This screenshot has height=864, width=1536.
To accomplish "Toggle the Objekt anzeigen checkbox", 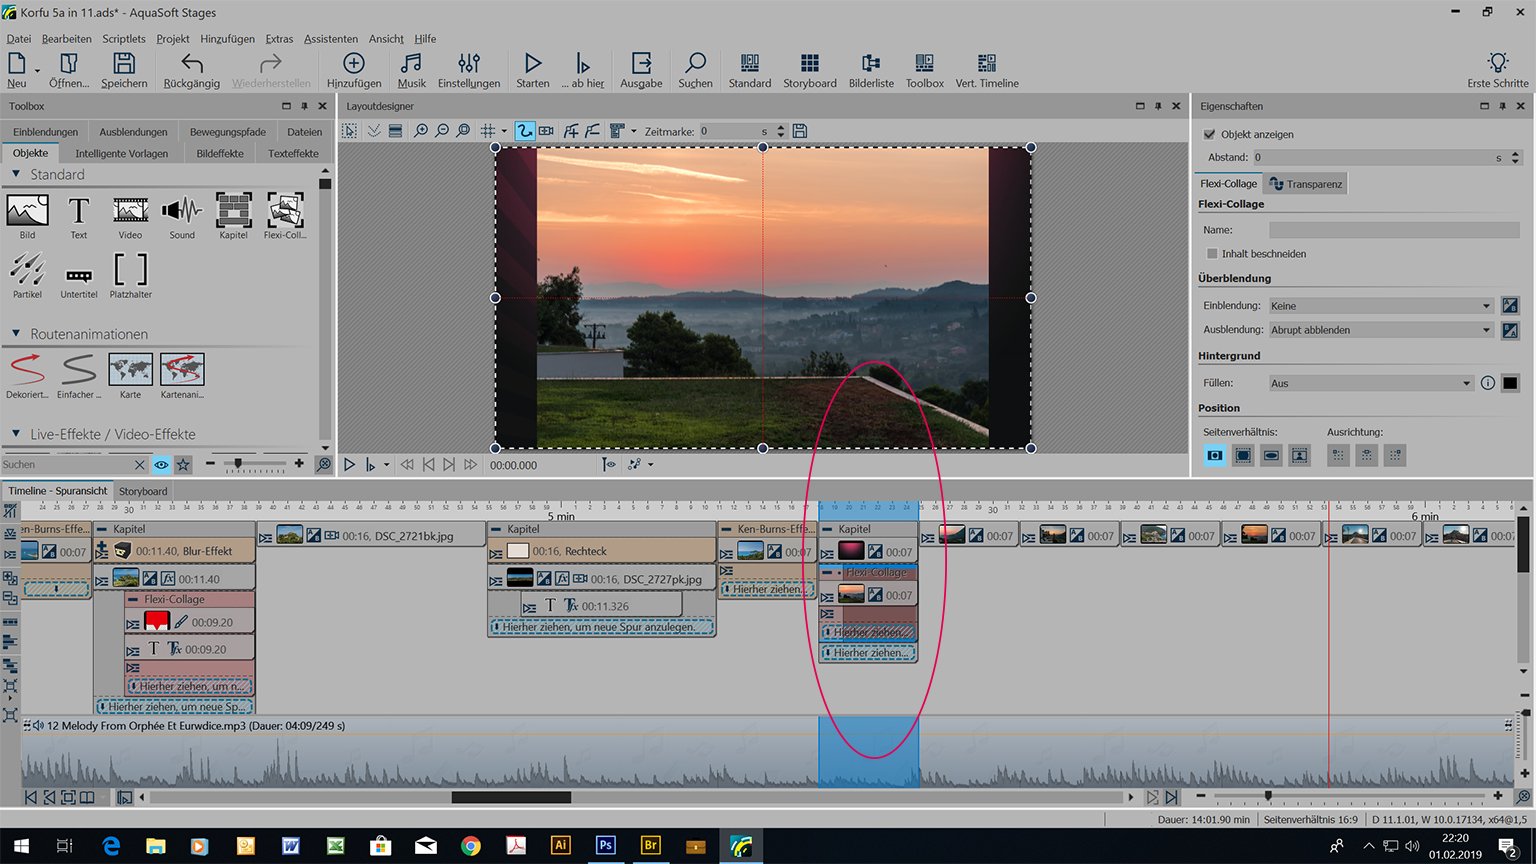I will pos(1210,134).
